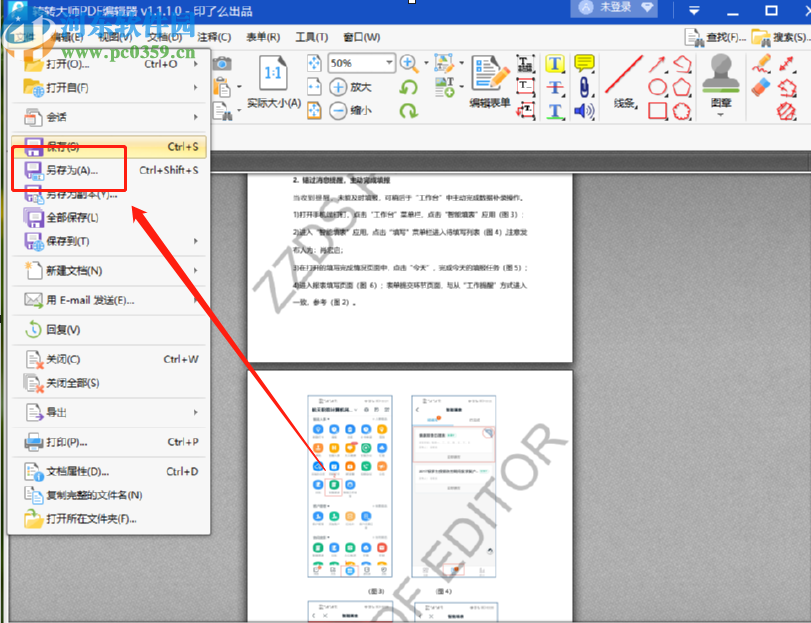Choose 打印(P)... from file menu

[67, 442]
